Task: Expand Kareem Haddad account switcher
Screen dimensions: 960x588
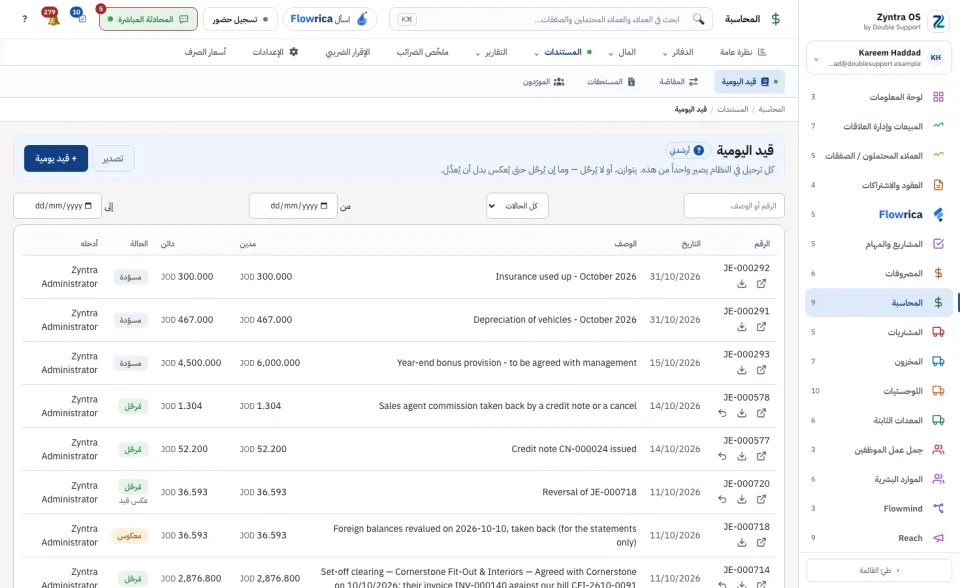Action: click(879, 58)
